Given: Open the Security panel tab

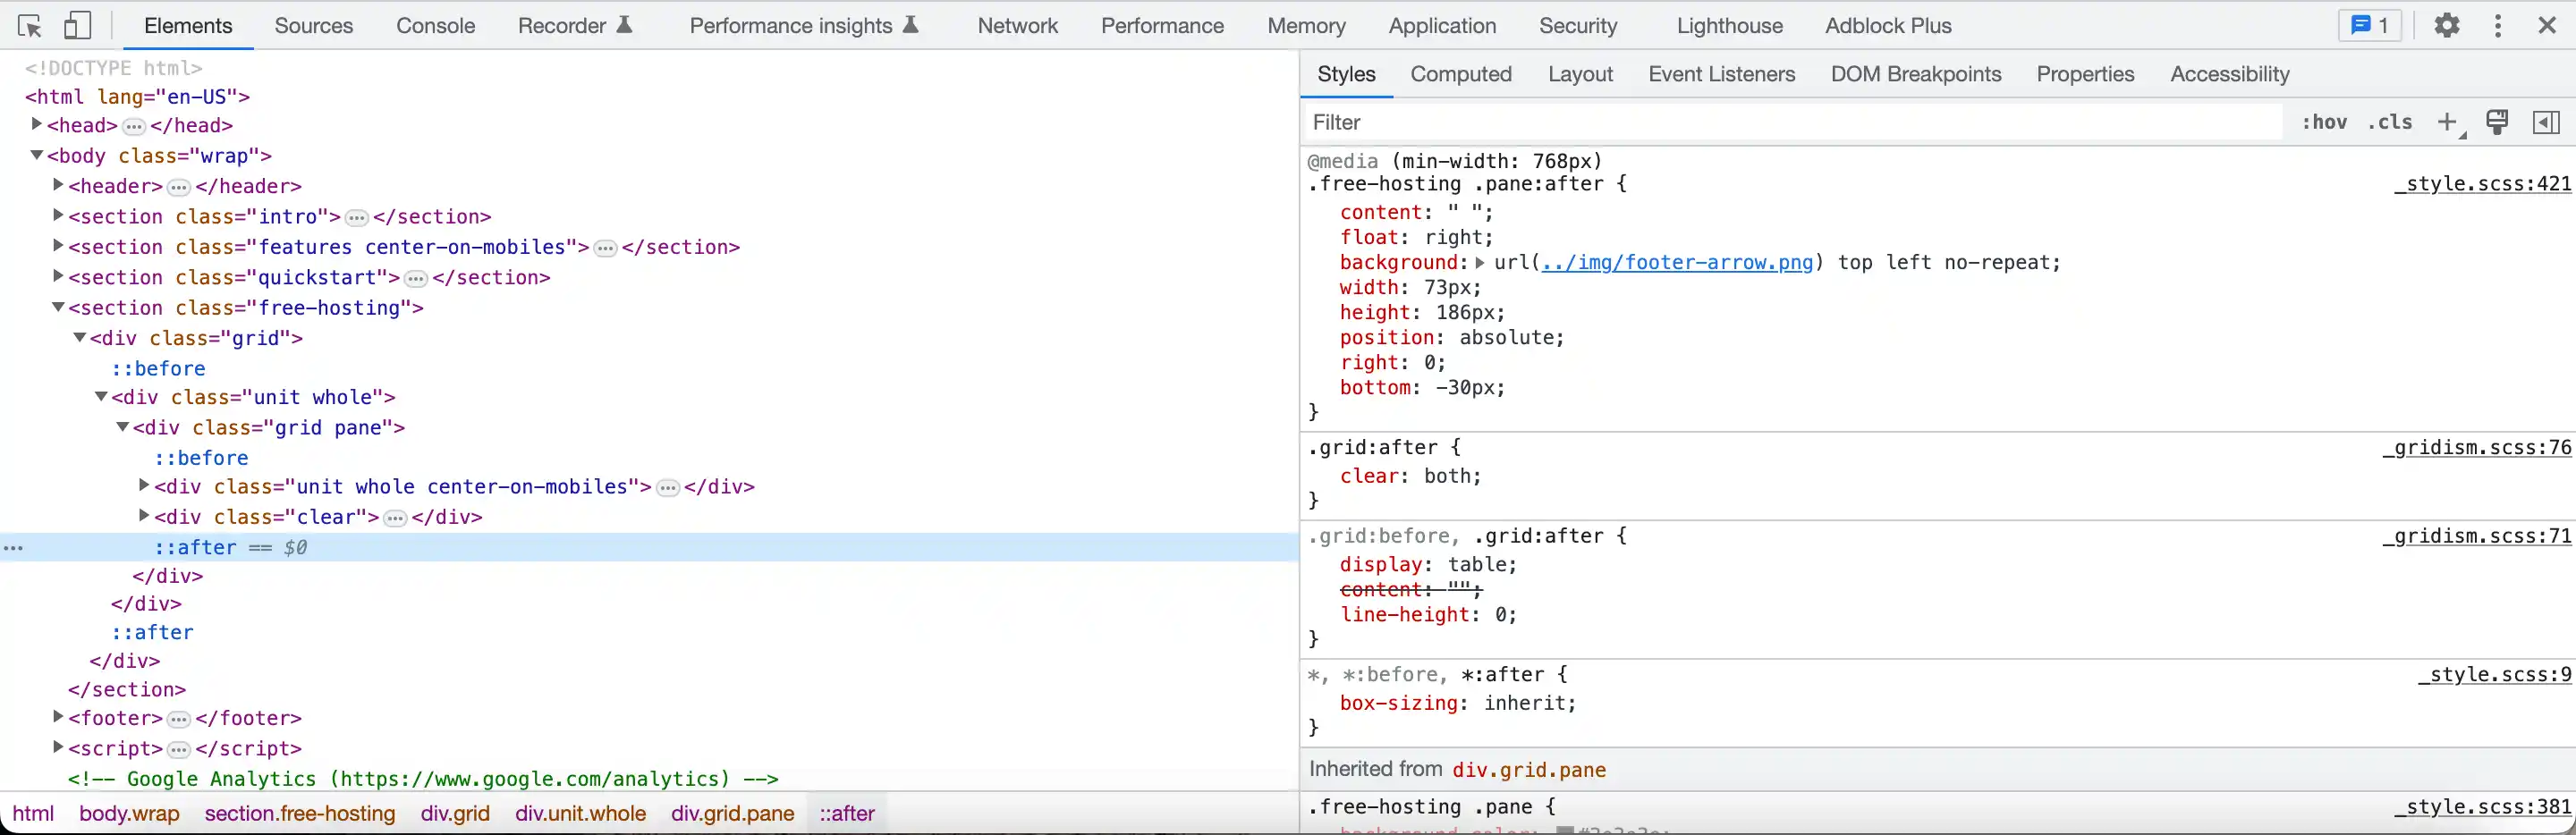Looking at the screenshot, I should 1578,26.
